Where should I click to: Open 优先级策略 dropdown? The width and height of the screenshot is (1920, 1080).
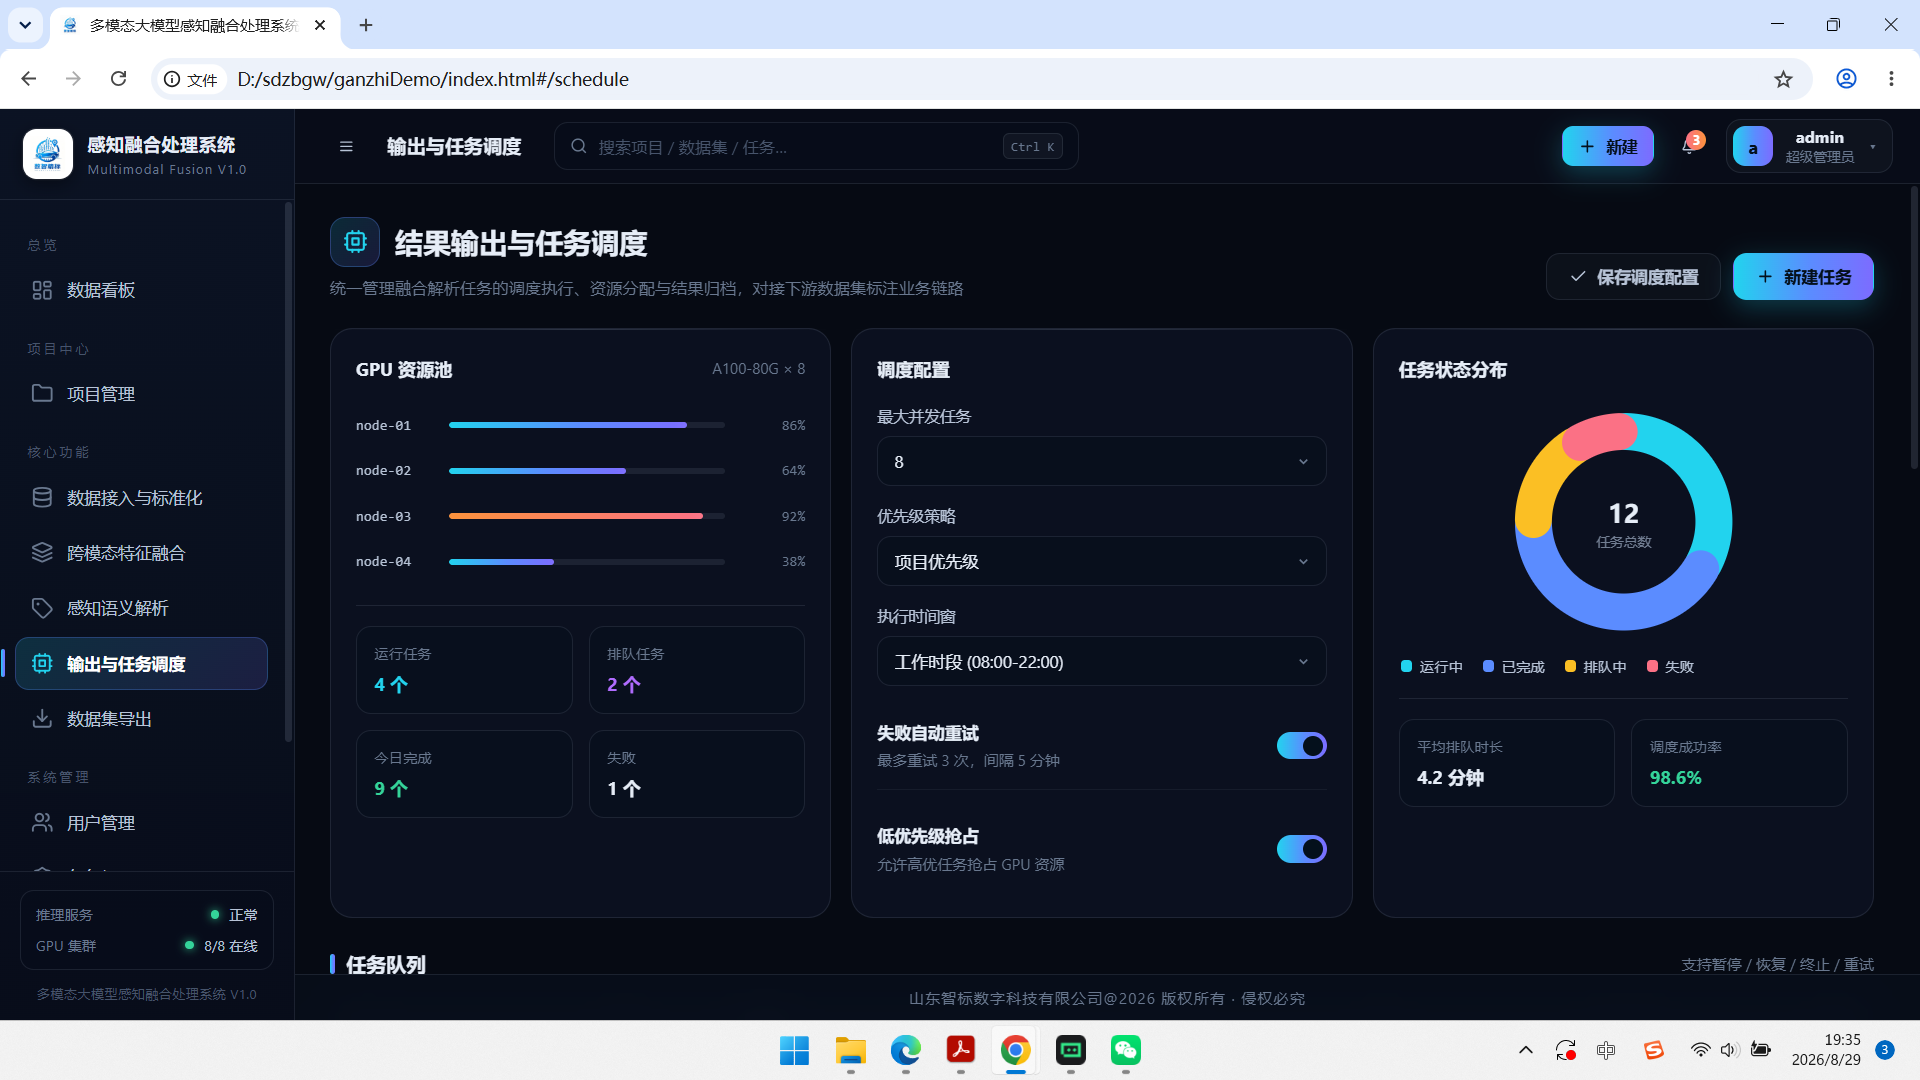click(x=1101, y=562)
